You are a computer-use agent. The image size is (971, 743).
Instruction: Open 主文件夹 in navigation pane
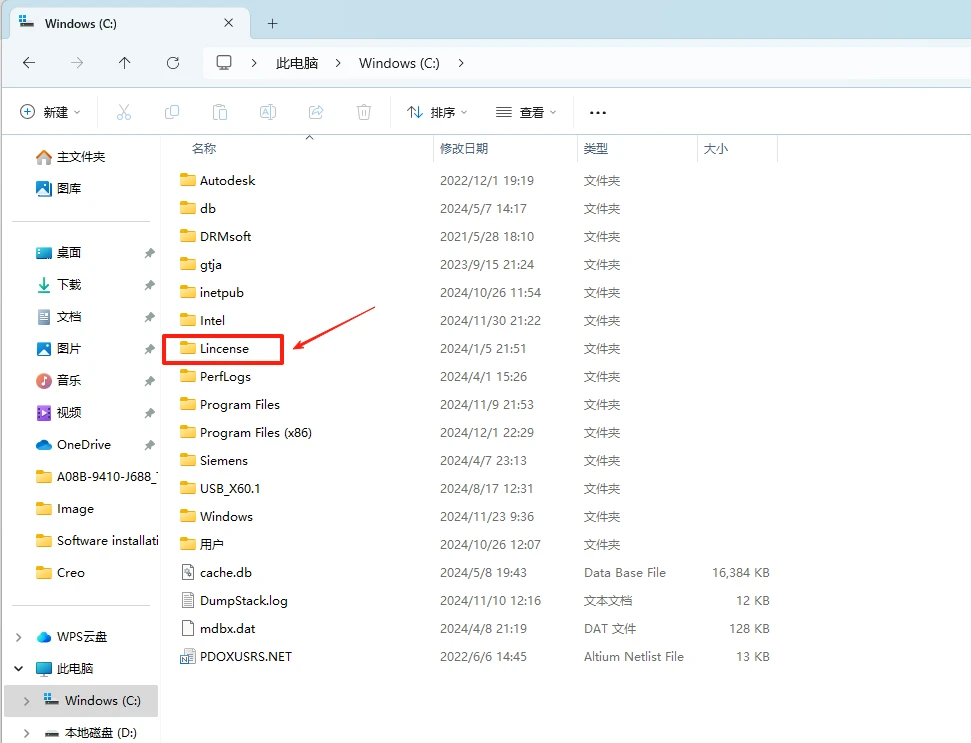71,157
